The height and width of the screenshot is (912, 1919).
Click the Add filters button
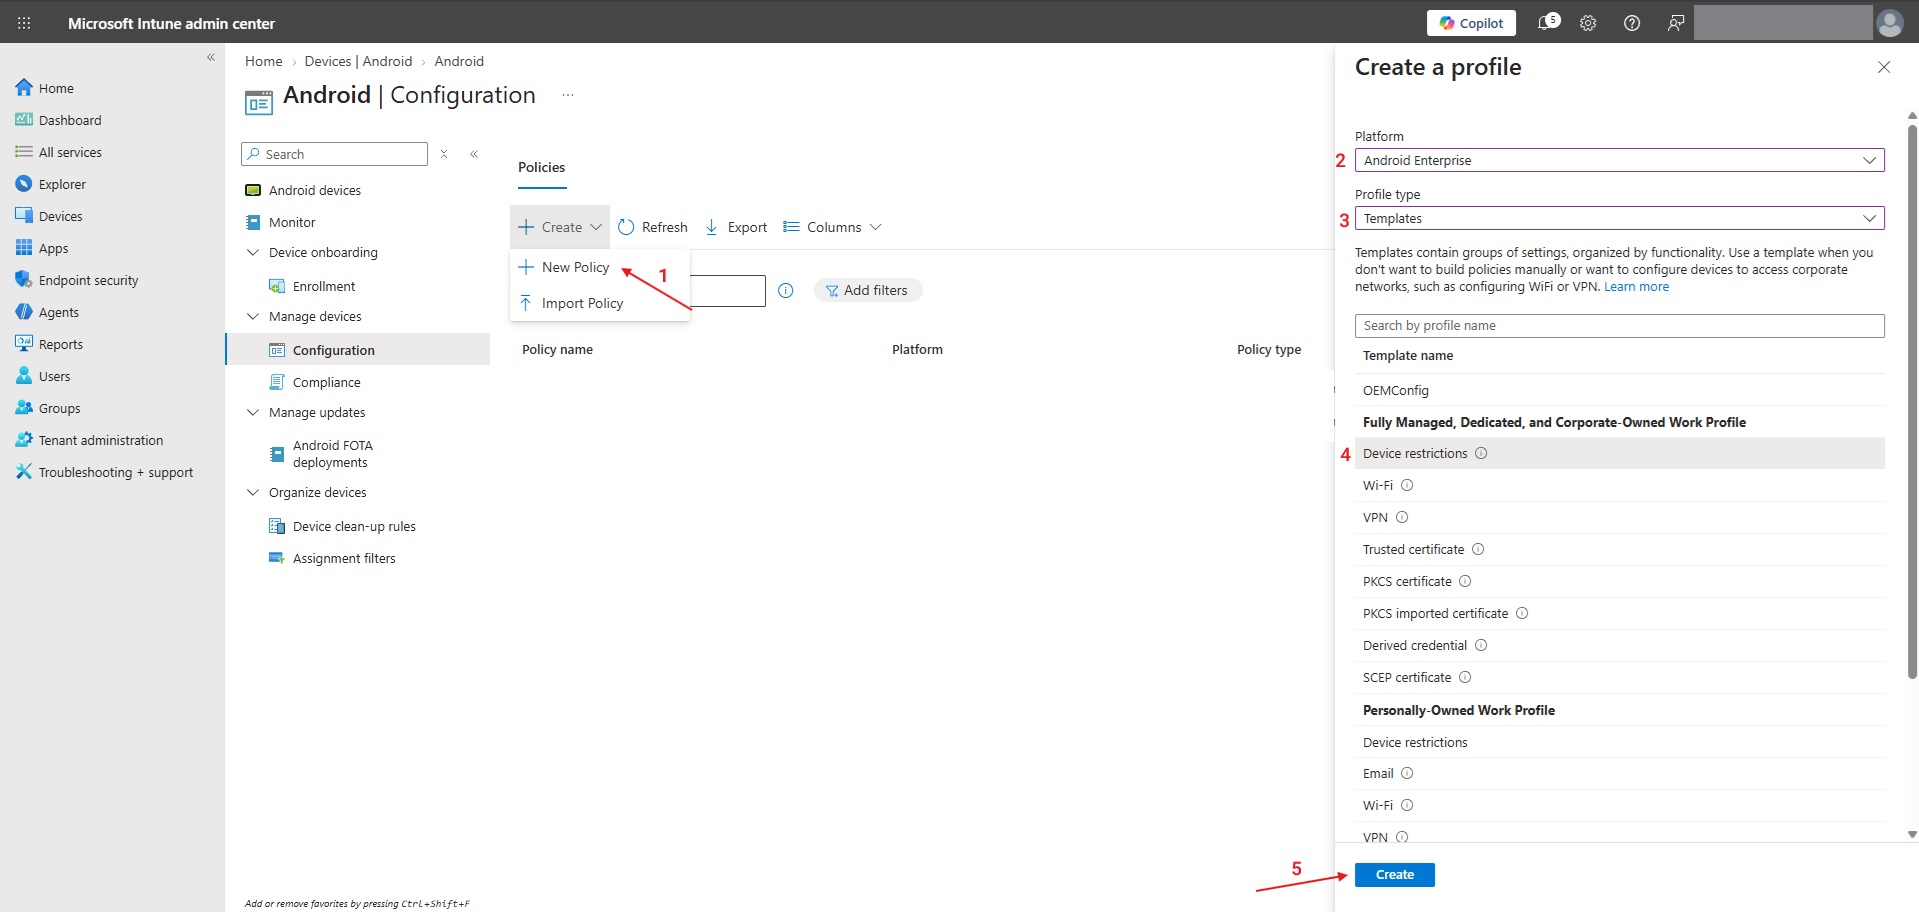point(867,290)
